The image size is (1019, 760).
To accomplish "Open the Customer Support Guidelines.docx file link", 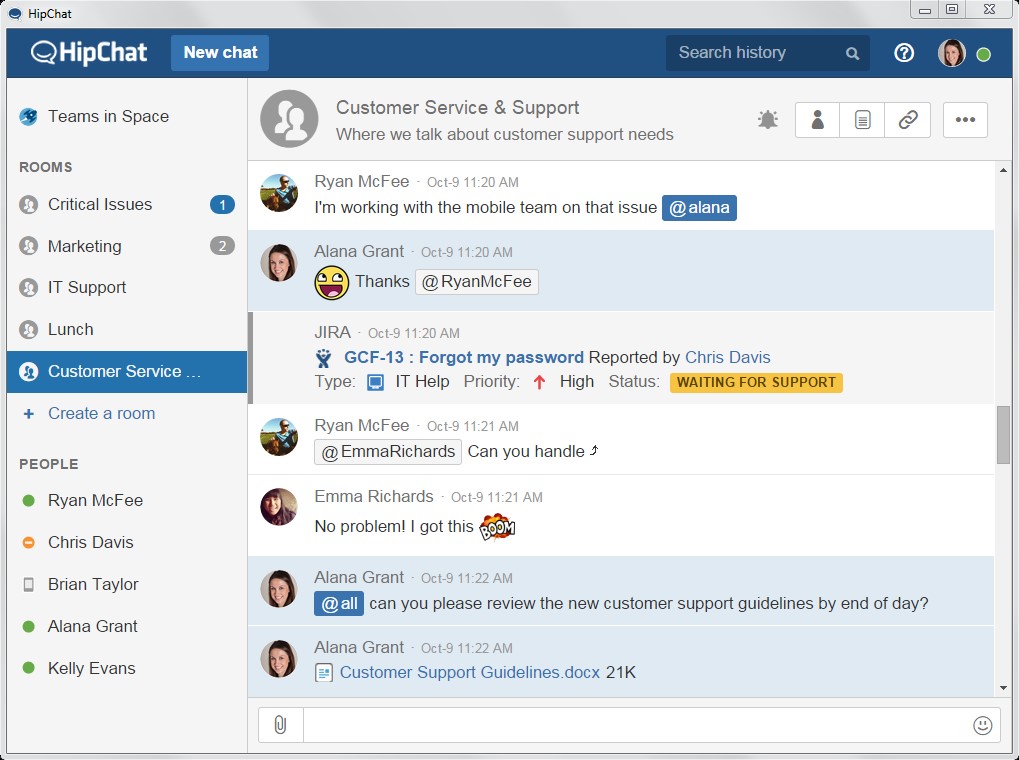I will pos(469,672).
